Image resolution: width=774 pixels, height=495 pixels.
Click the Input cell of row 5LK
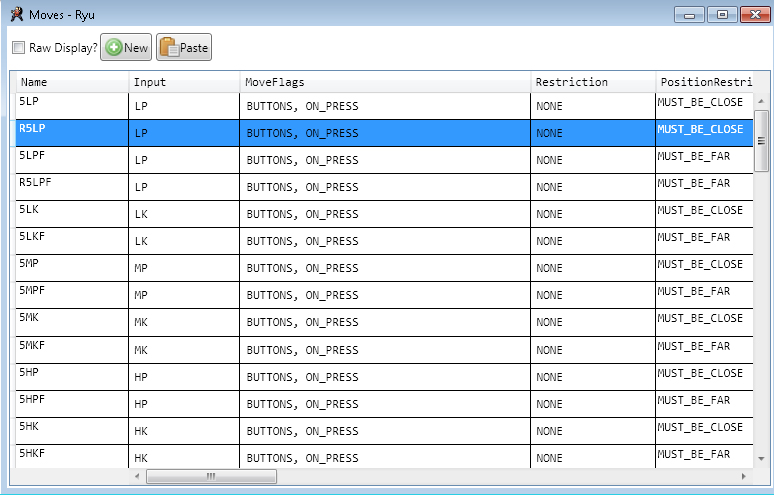[184, 214]
